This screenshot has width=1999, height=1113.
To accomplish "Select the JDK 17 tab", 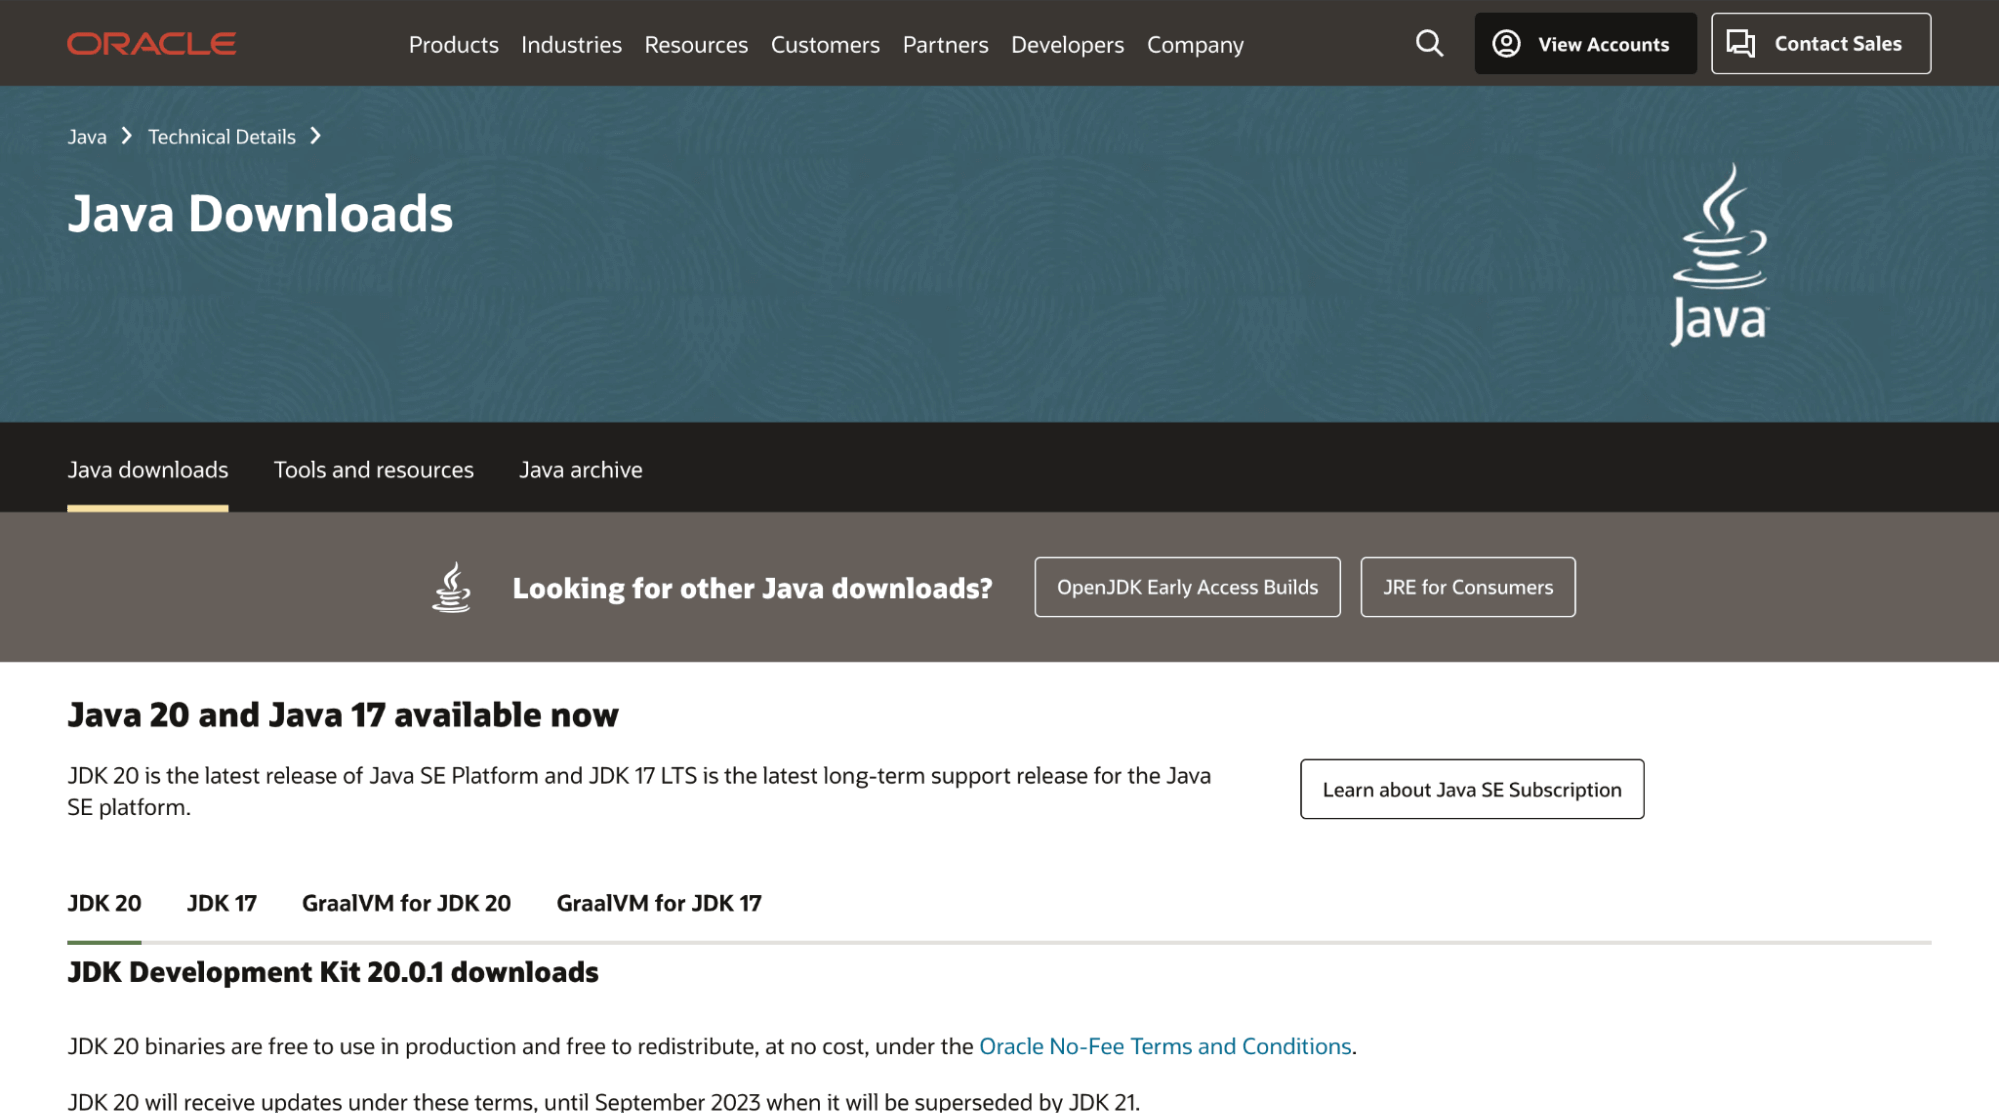I will pyautogui.click(x=221, y=902).
